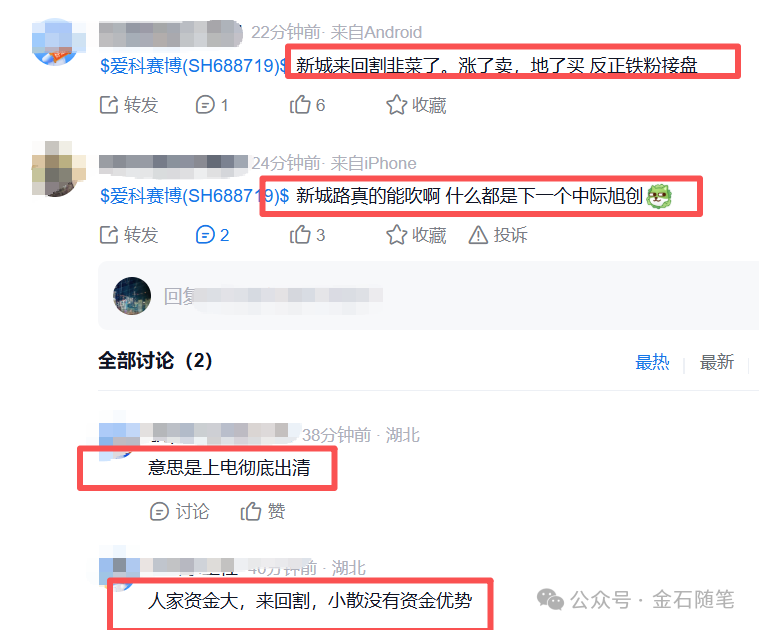Screen dimensions: 759x630
Task: Like the second post with 3 likes
Action: 300,235
